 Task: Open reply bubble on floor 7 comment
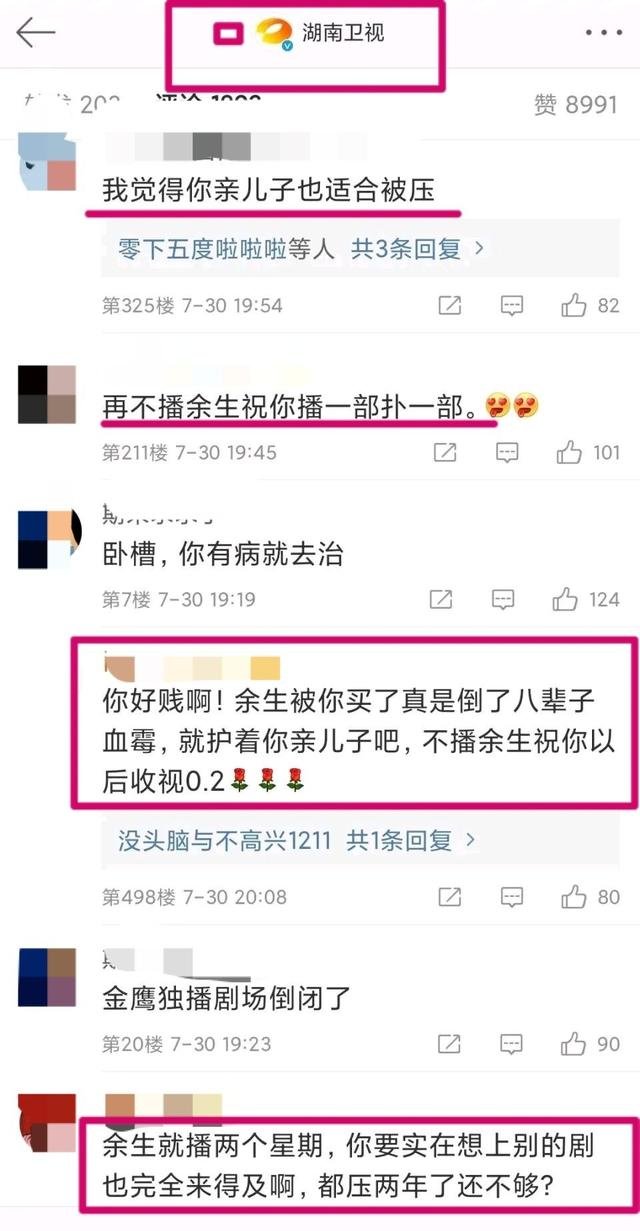click(x=504, y=600)
